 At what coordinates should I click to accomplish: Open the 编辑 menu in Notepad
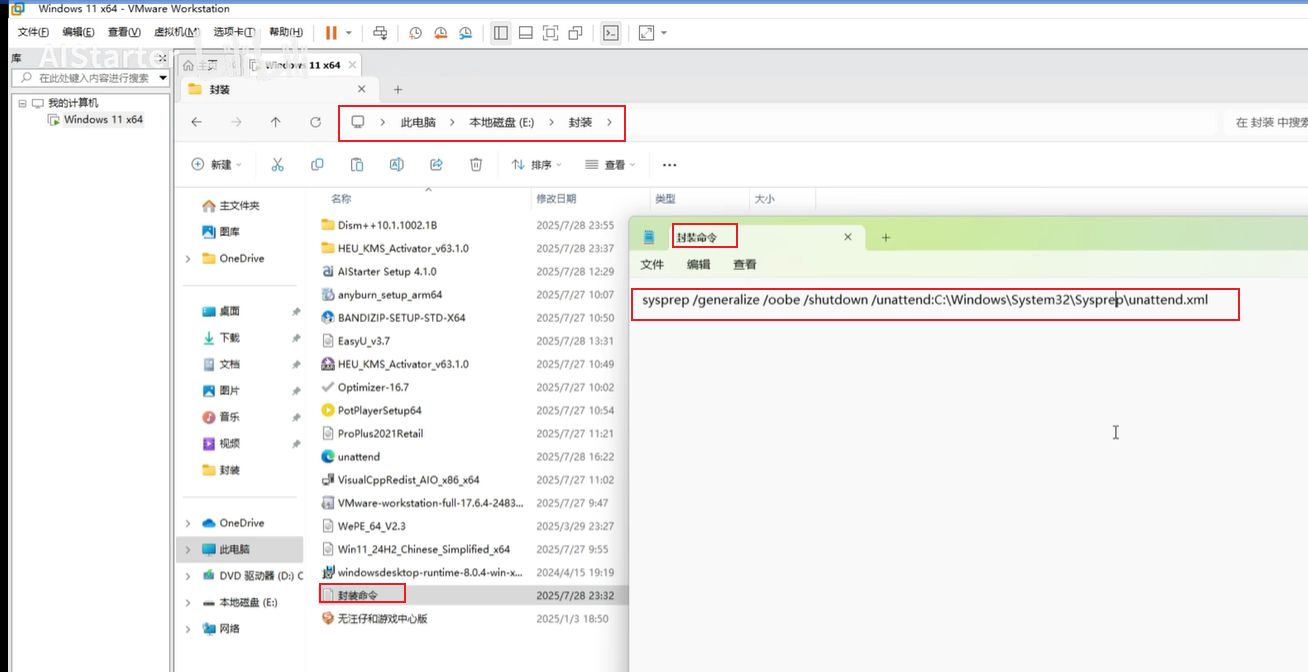[x=698, y=265]
